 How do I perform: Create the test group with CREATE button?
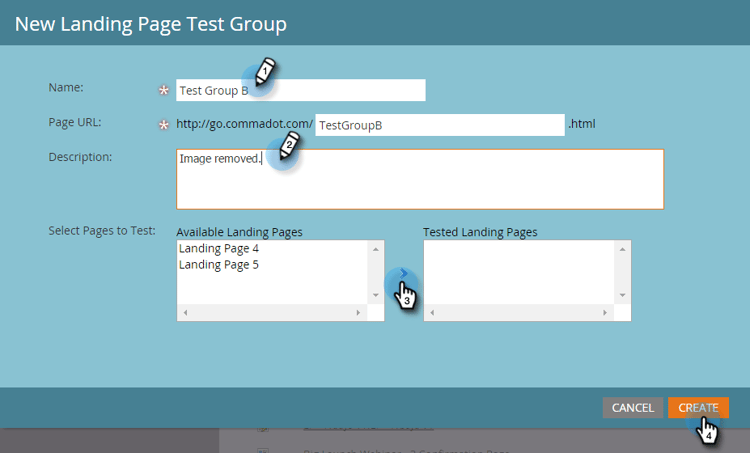[x=698, y=408]
